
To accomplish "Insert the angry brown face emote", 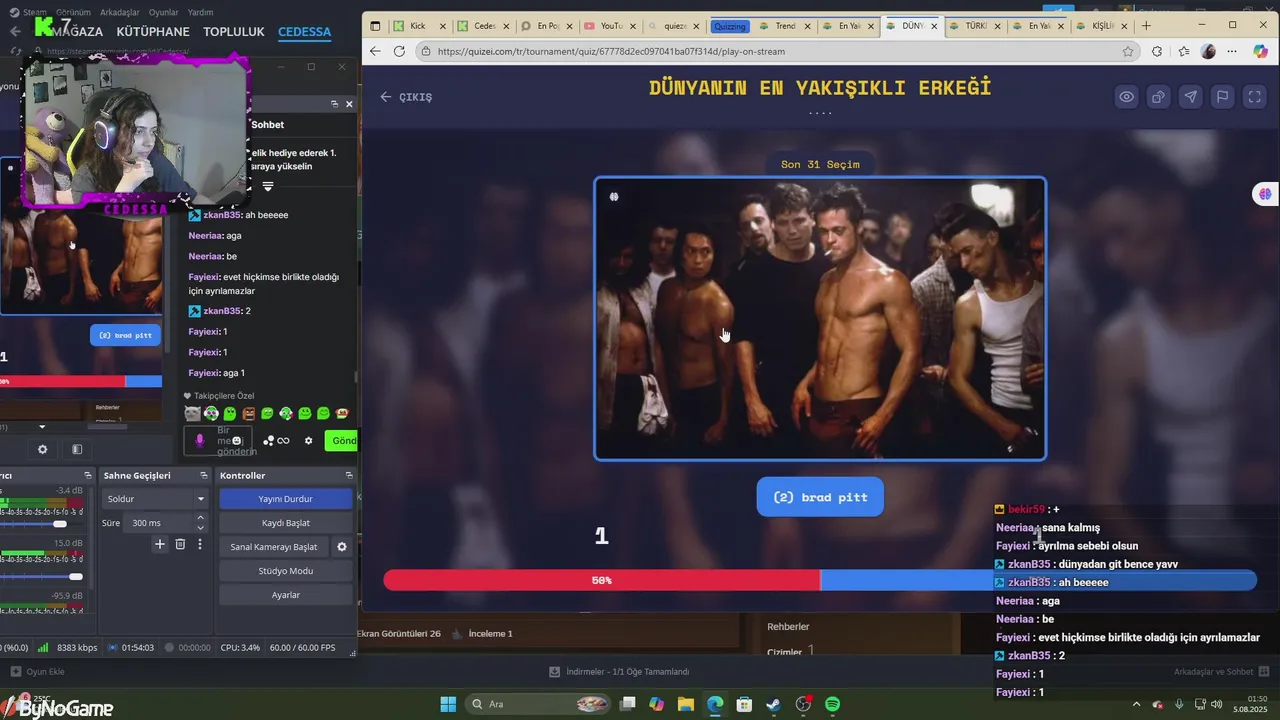I will tap(249, 413).
